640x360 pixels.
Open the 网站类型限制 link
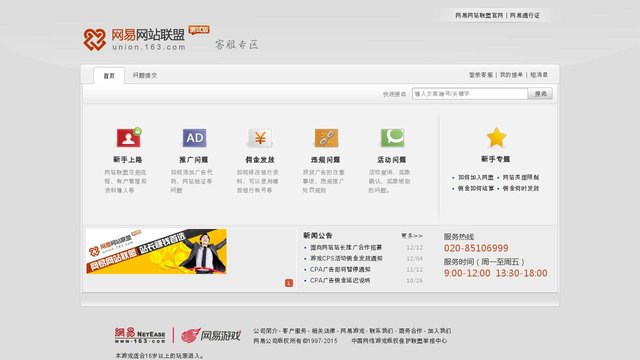tap(521, 178)
